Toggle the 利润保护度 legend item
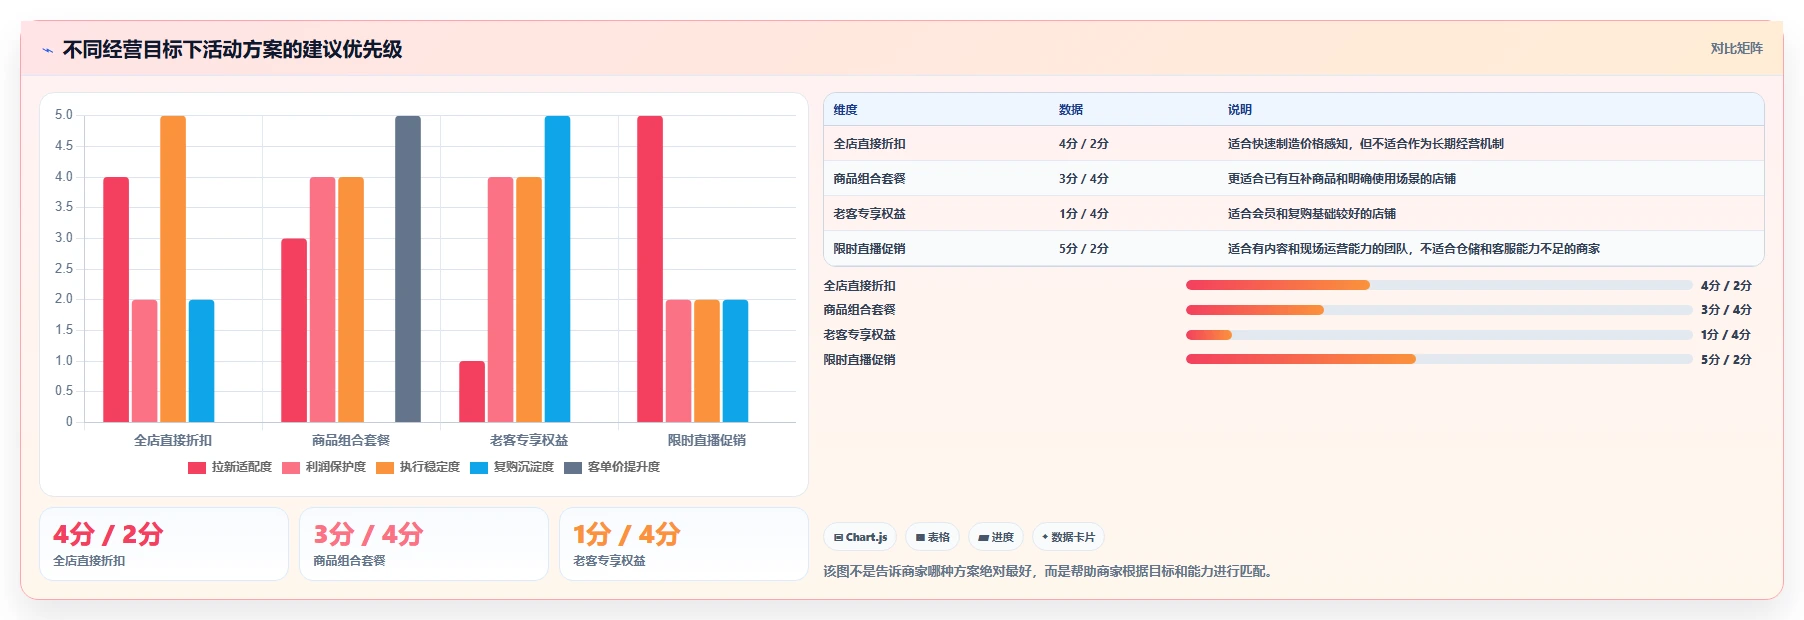This screenshot has height=620, width=1804. 324,467
